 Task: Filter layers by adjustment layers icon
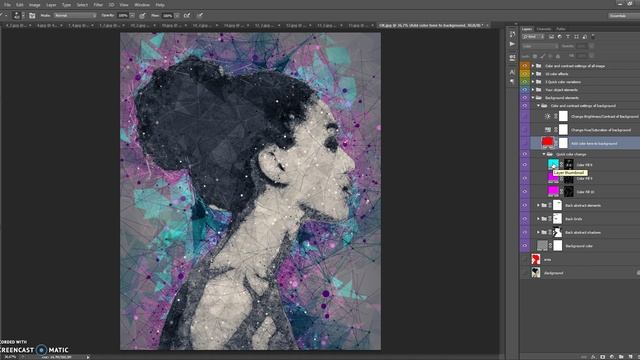560,37
